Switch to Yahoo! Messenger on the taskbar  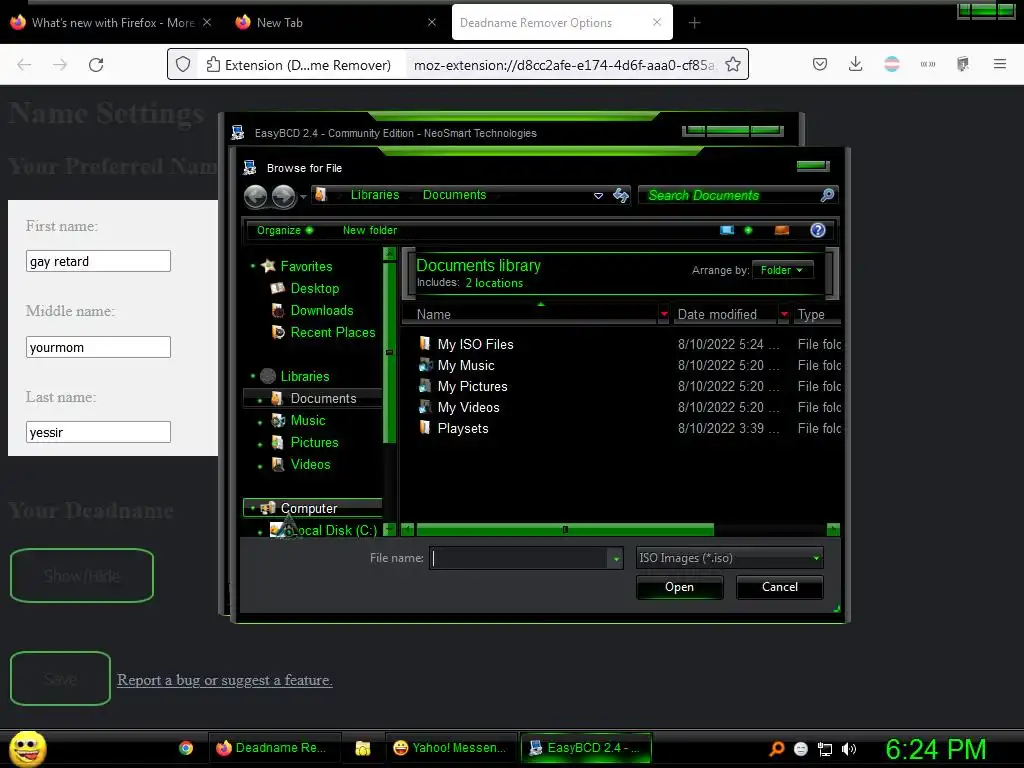[x=450, y=748]
